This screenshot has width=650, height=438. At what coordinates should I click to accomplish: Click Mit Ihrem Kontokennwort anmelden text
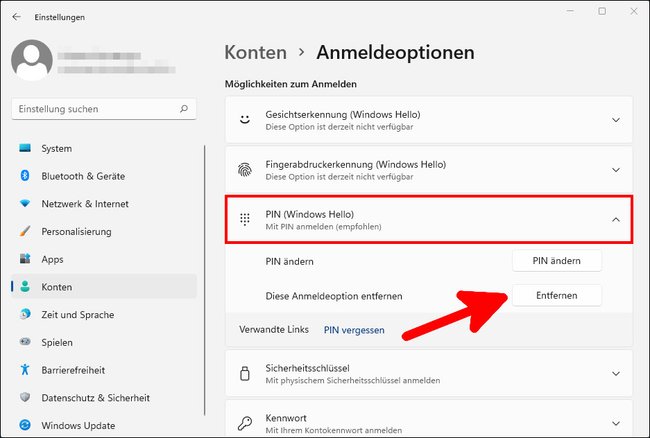pyautogui.click(x=334, y=430)
